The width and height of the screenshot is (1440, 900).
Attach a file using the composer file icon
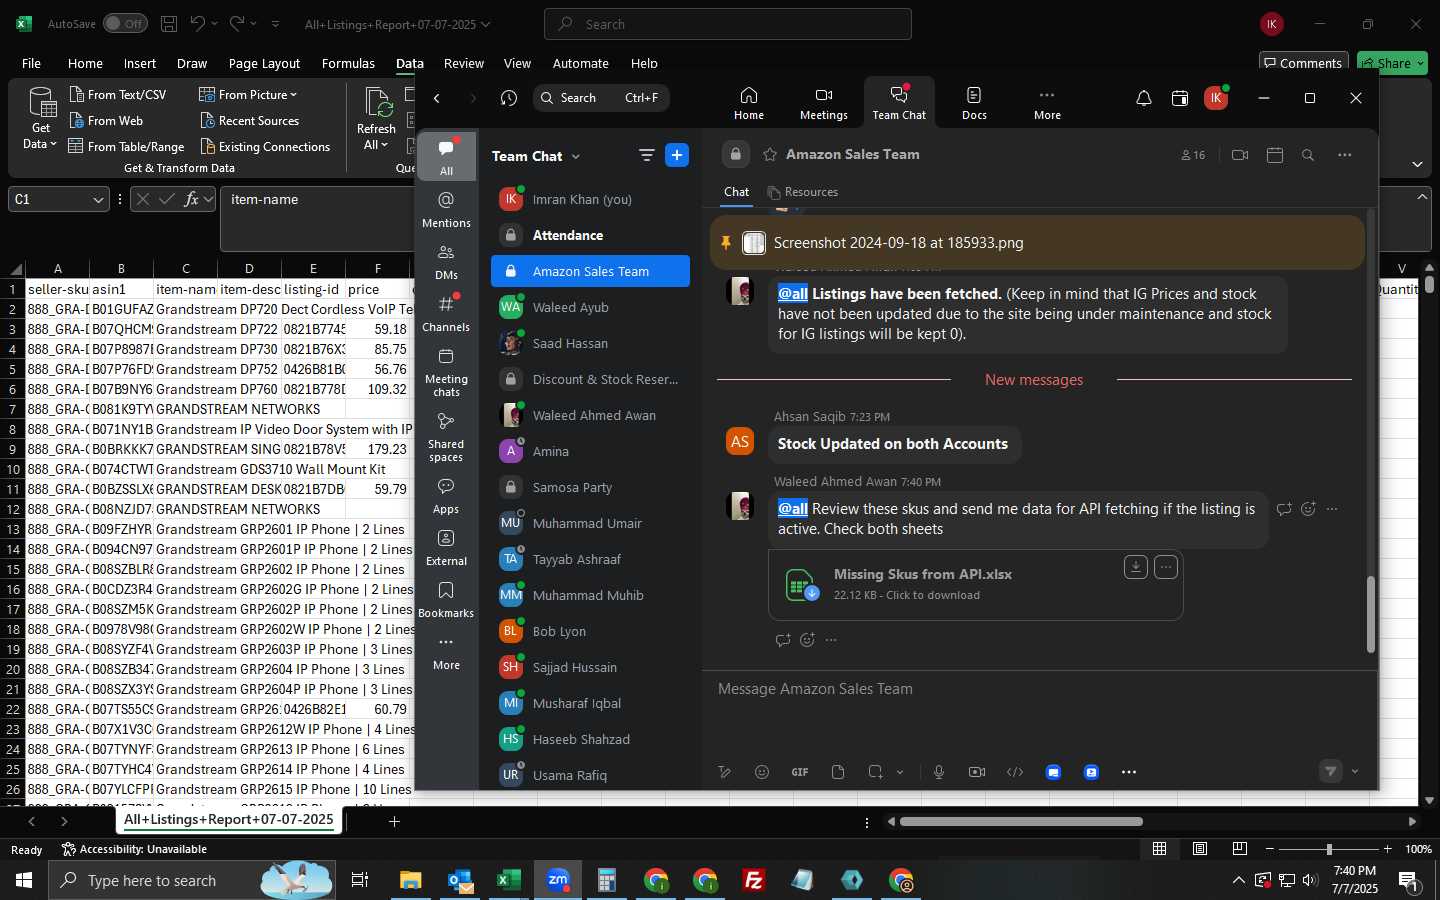tap(838, 772)
